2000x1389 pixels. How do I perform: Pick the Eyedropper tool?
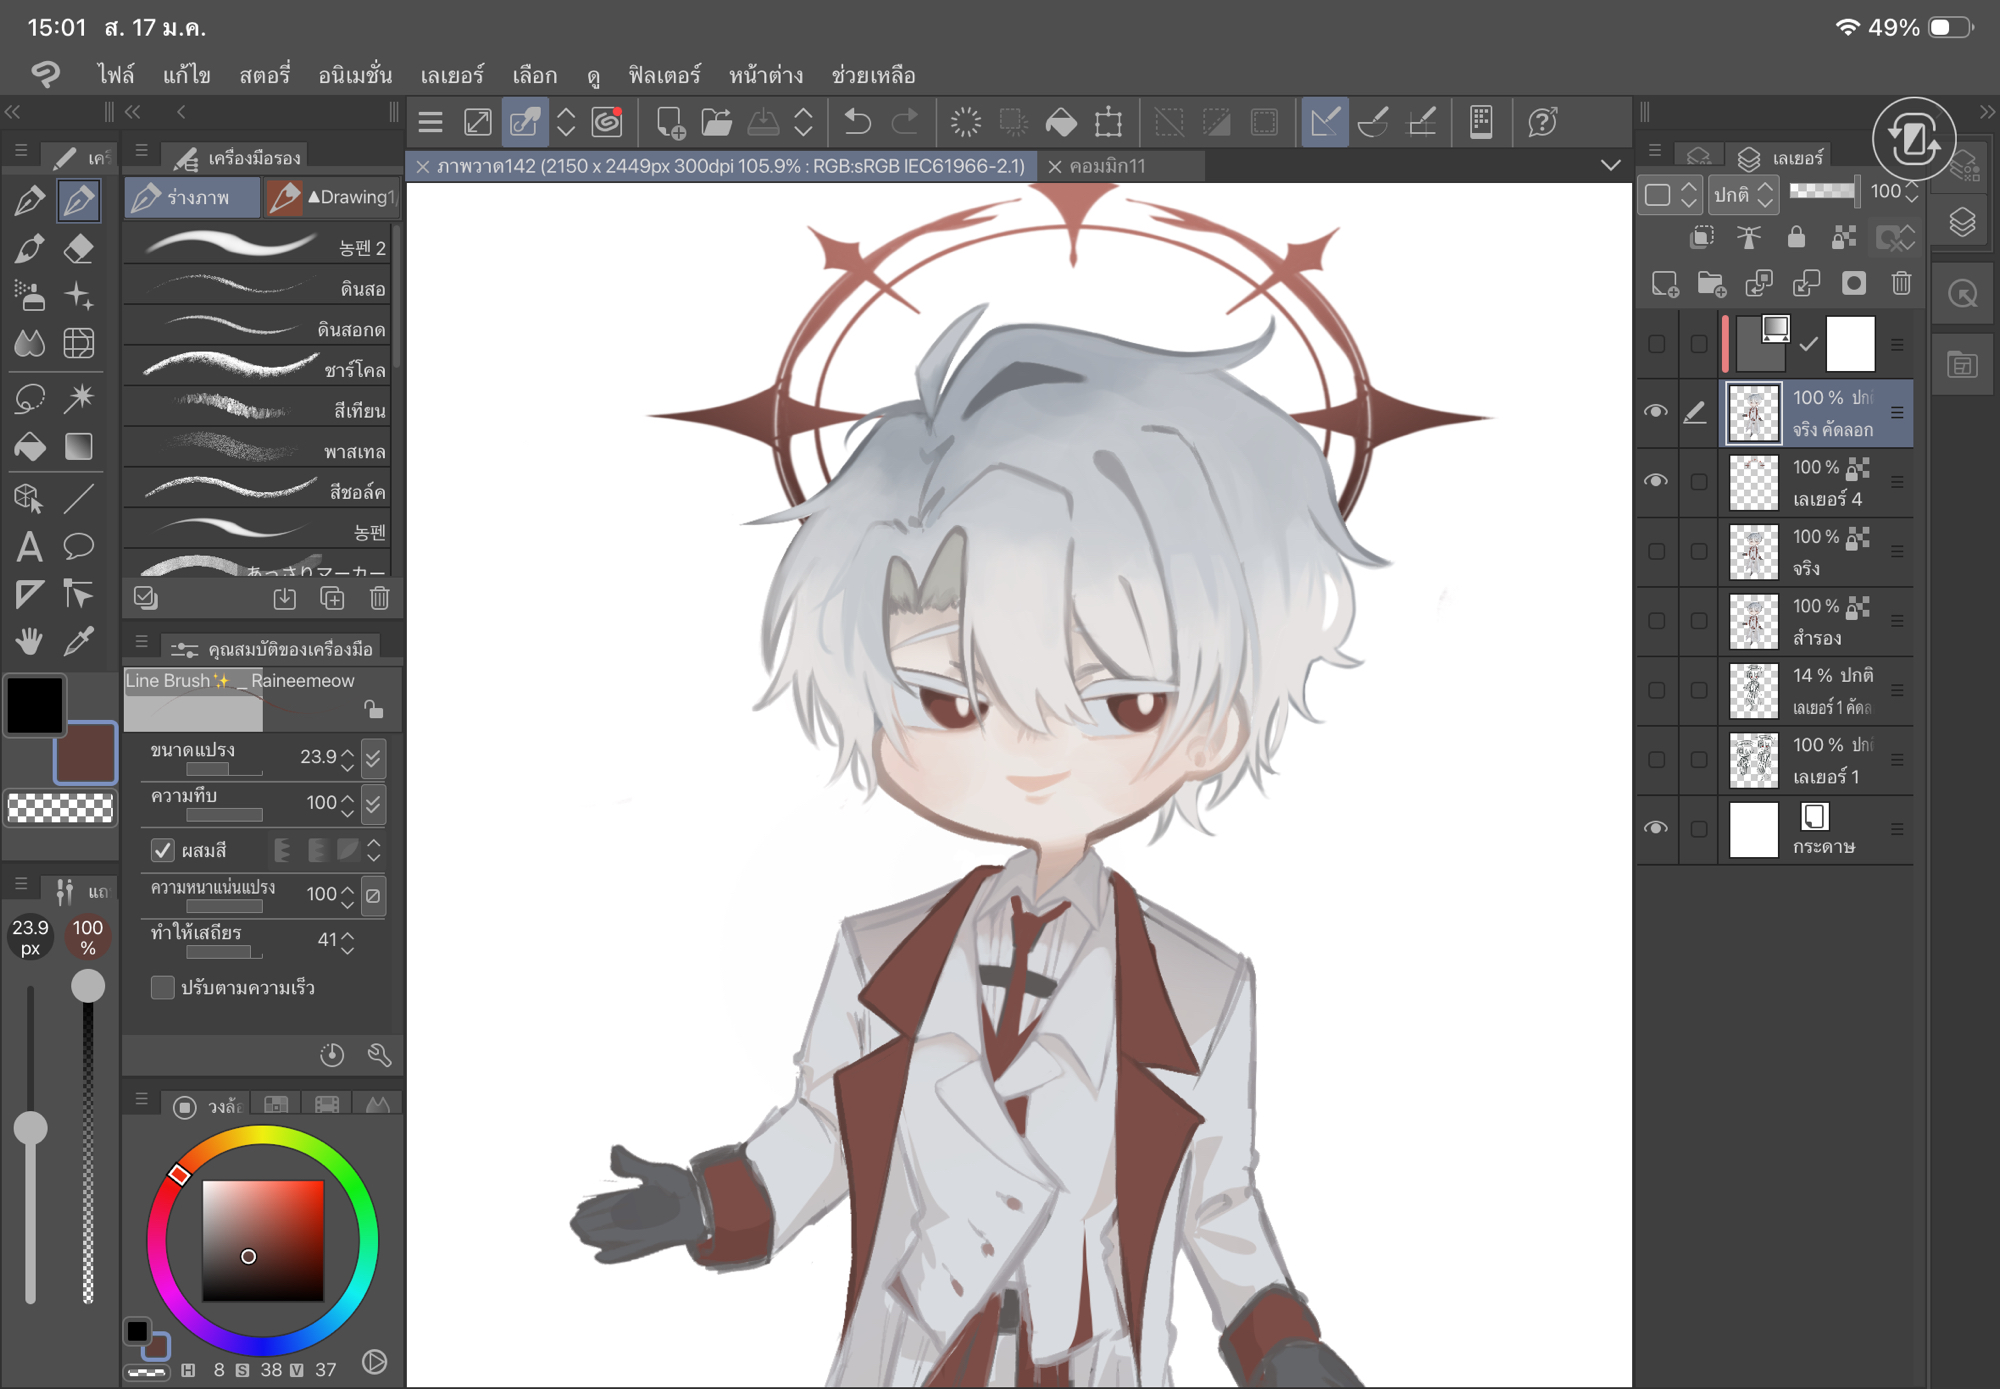pyautogui.click(x=79, y=641)
